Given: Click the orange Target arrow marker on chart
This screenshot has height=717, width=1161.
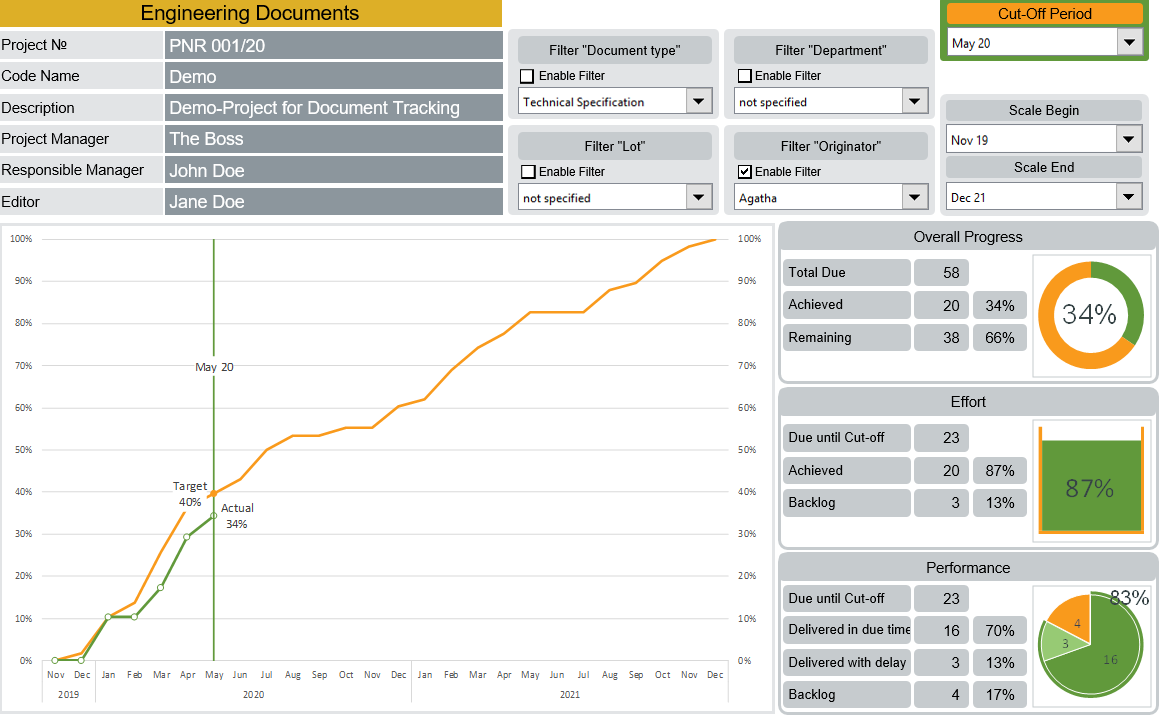Looking at the screenshot, I should point(211,494).
